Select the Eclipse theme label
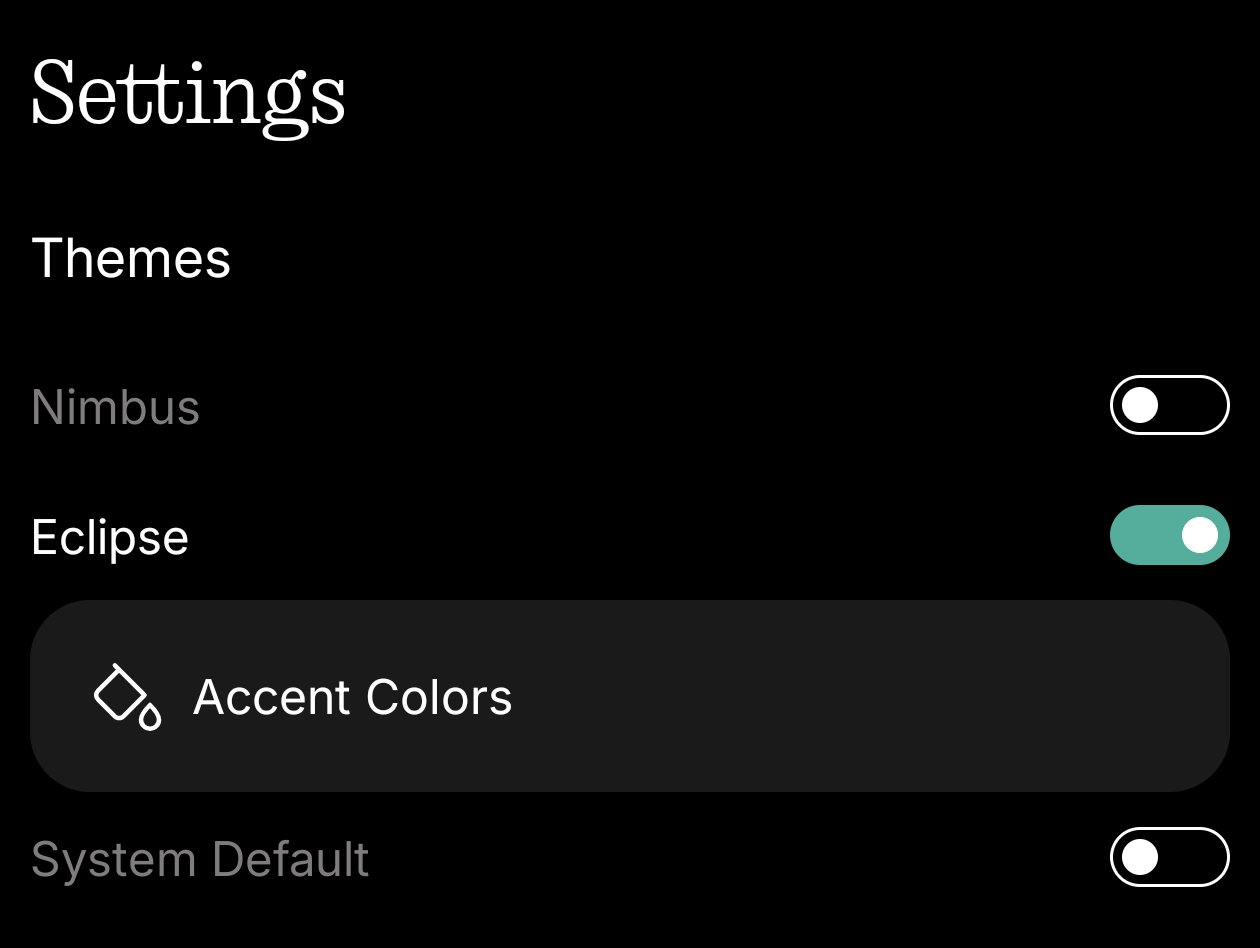This screenshot has width=1260, height=948. [110, 538]
